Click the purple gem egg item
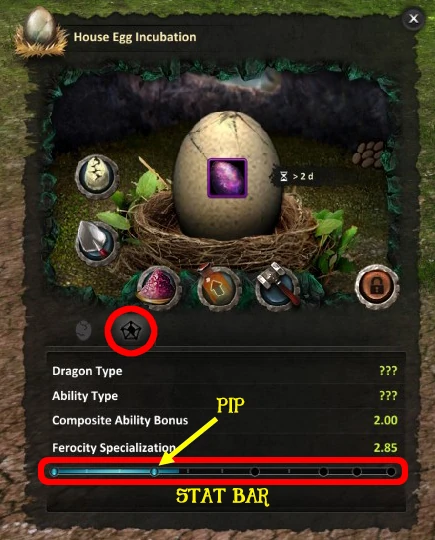Screen dimensions: 435x540 (x=227, y=178)
